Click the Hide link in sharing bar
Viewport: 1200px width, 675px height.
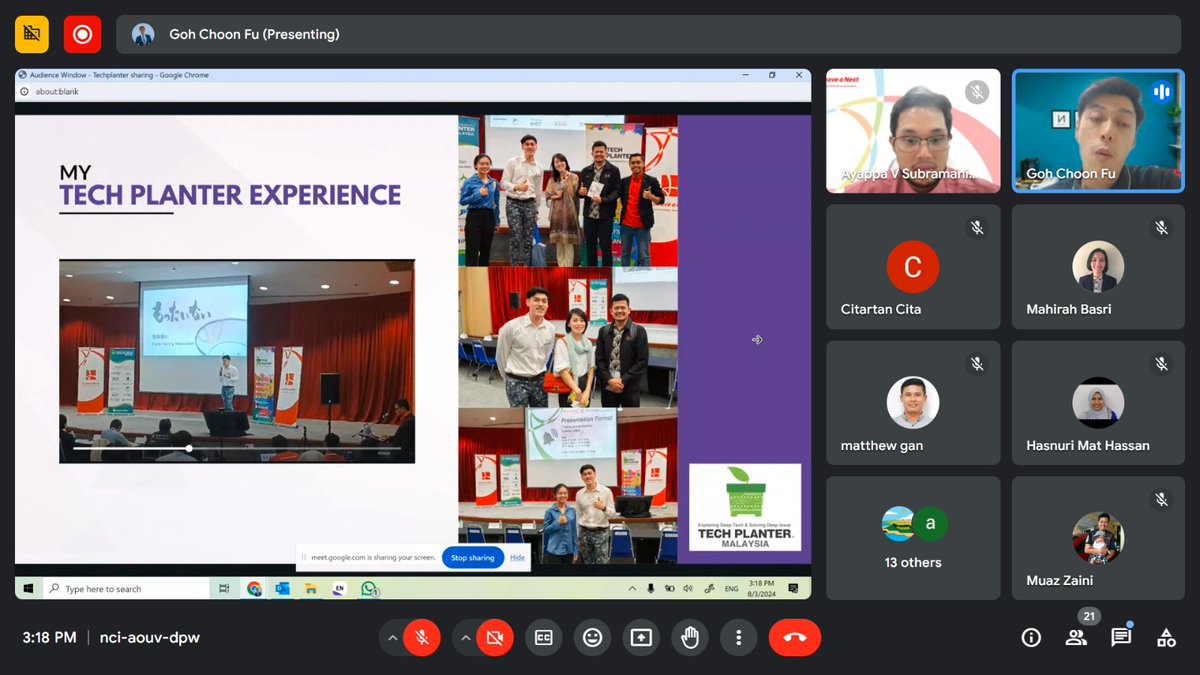[x=517, y=558]
